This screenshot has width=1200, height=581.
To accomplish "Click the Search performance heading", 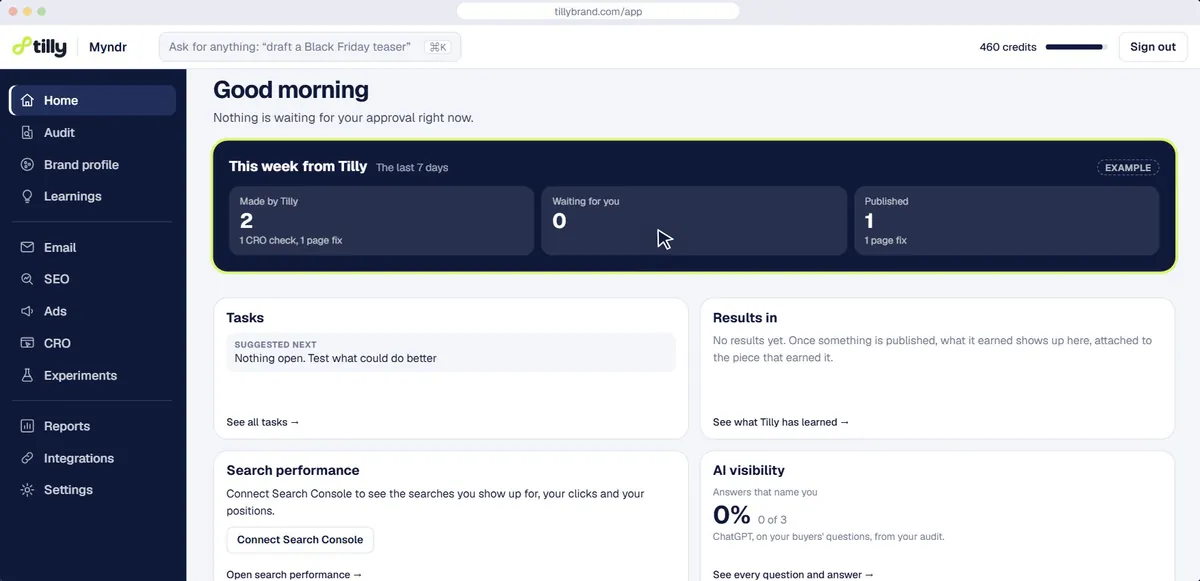I will 293,470.
